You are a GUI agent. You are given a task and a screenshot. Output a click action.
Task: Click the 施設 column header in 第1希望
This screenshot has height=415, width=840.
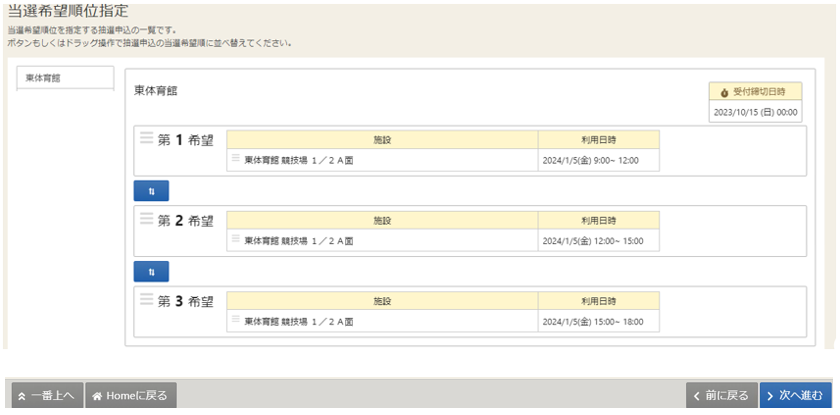coord(382,139)
